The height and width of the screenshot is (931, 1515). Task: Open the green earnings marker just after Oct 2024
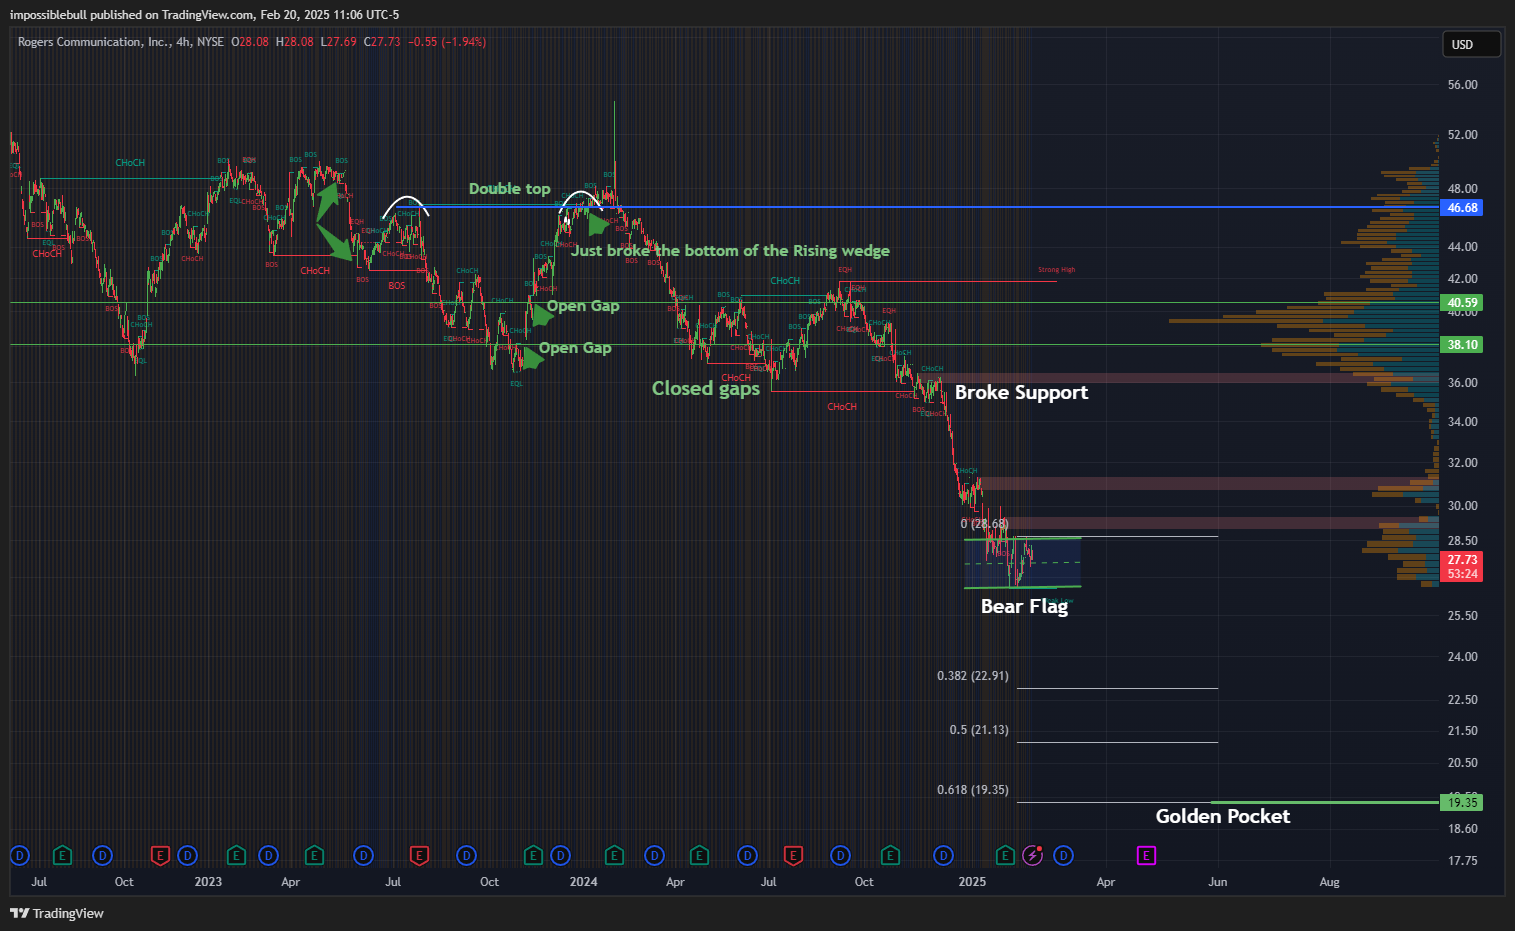tap(889, 855)
